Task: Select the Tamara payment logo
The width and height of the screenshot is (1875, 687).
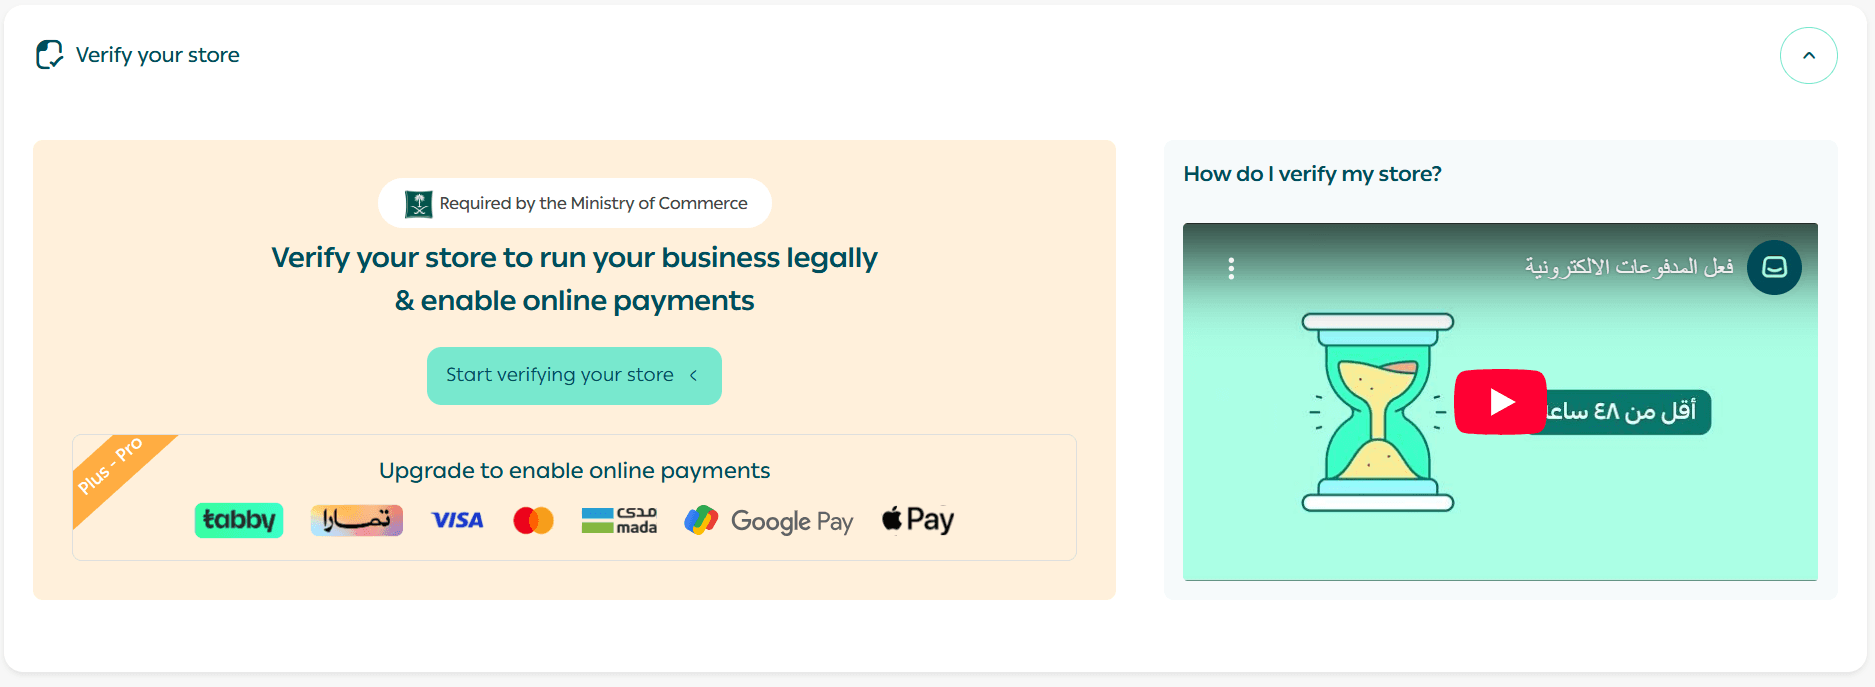Action: click(x=357, y=520)
